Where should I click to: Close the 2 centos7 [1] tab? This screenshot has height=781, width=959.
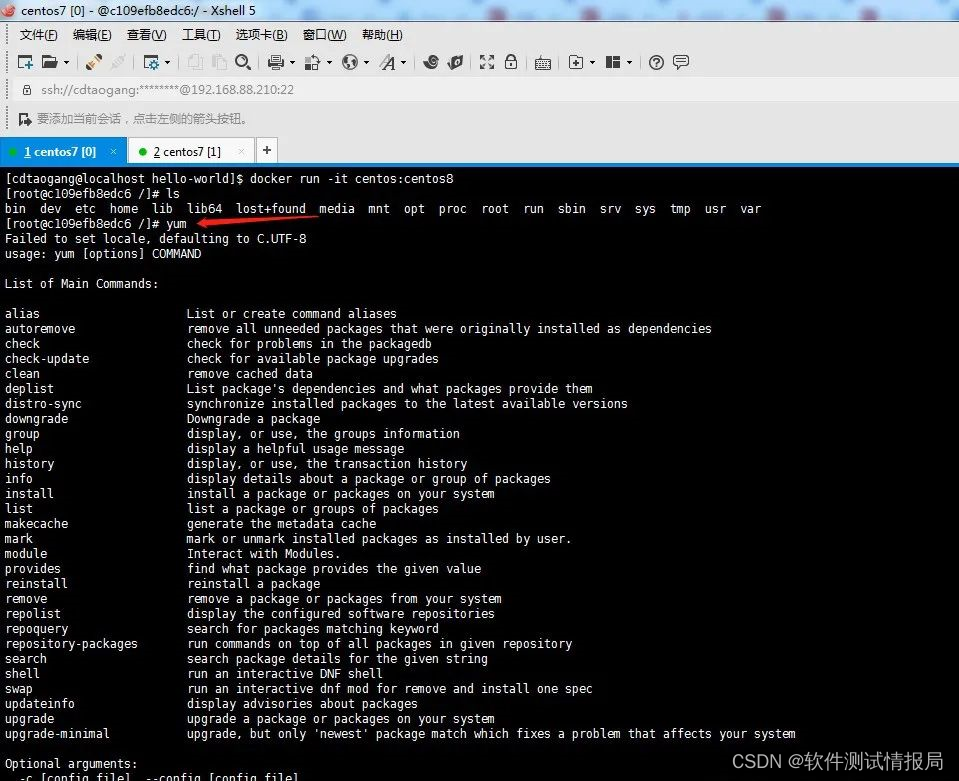pos(241,151)
